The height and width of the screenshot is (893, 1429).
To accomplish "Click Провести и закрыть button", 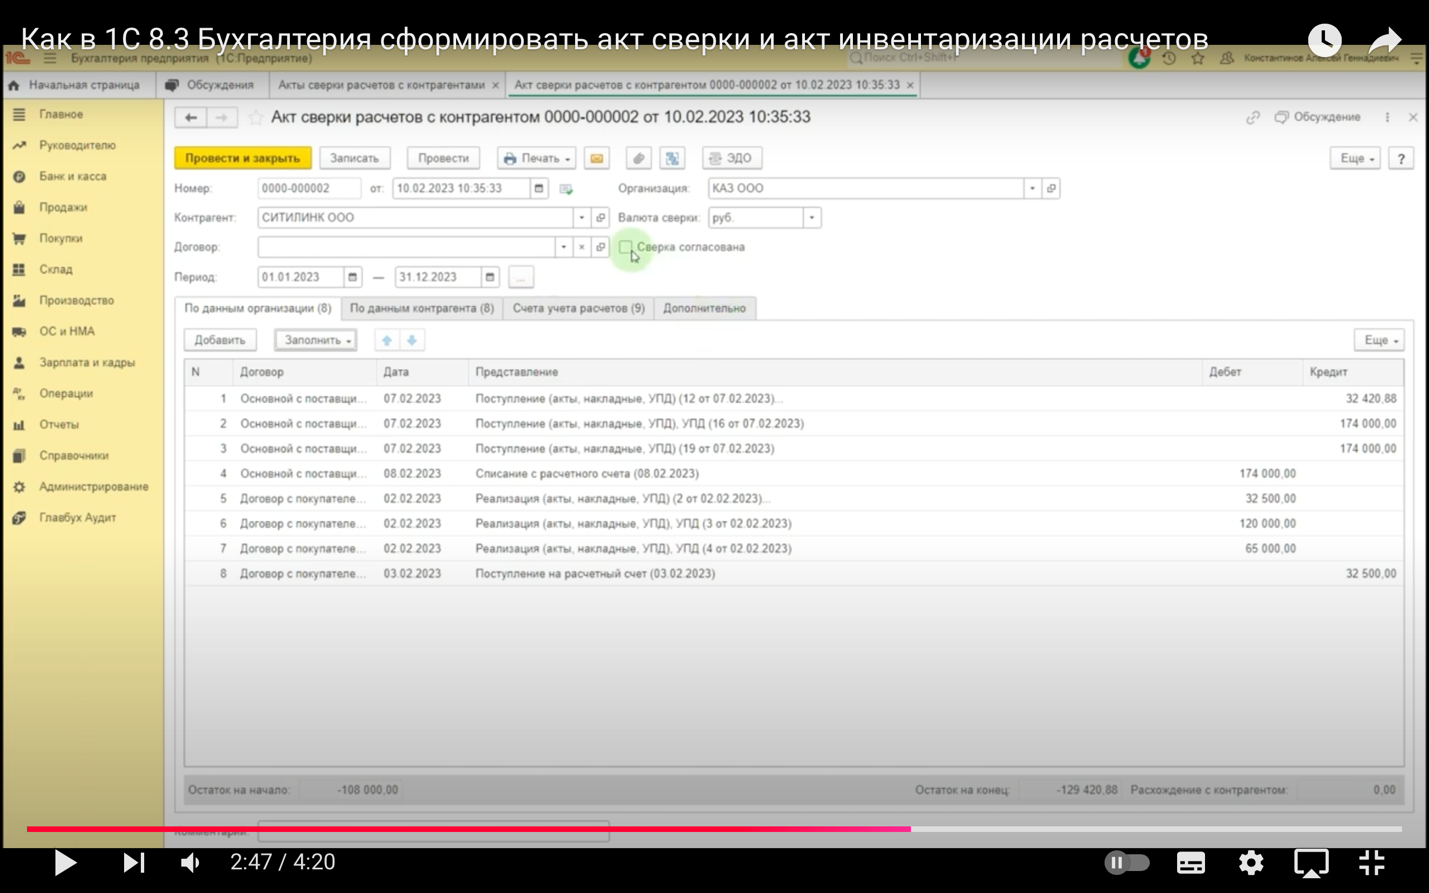I will [x=243, y=158].
